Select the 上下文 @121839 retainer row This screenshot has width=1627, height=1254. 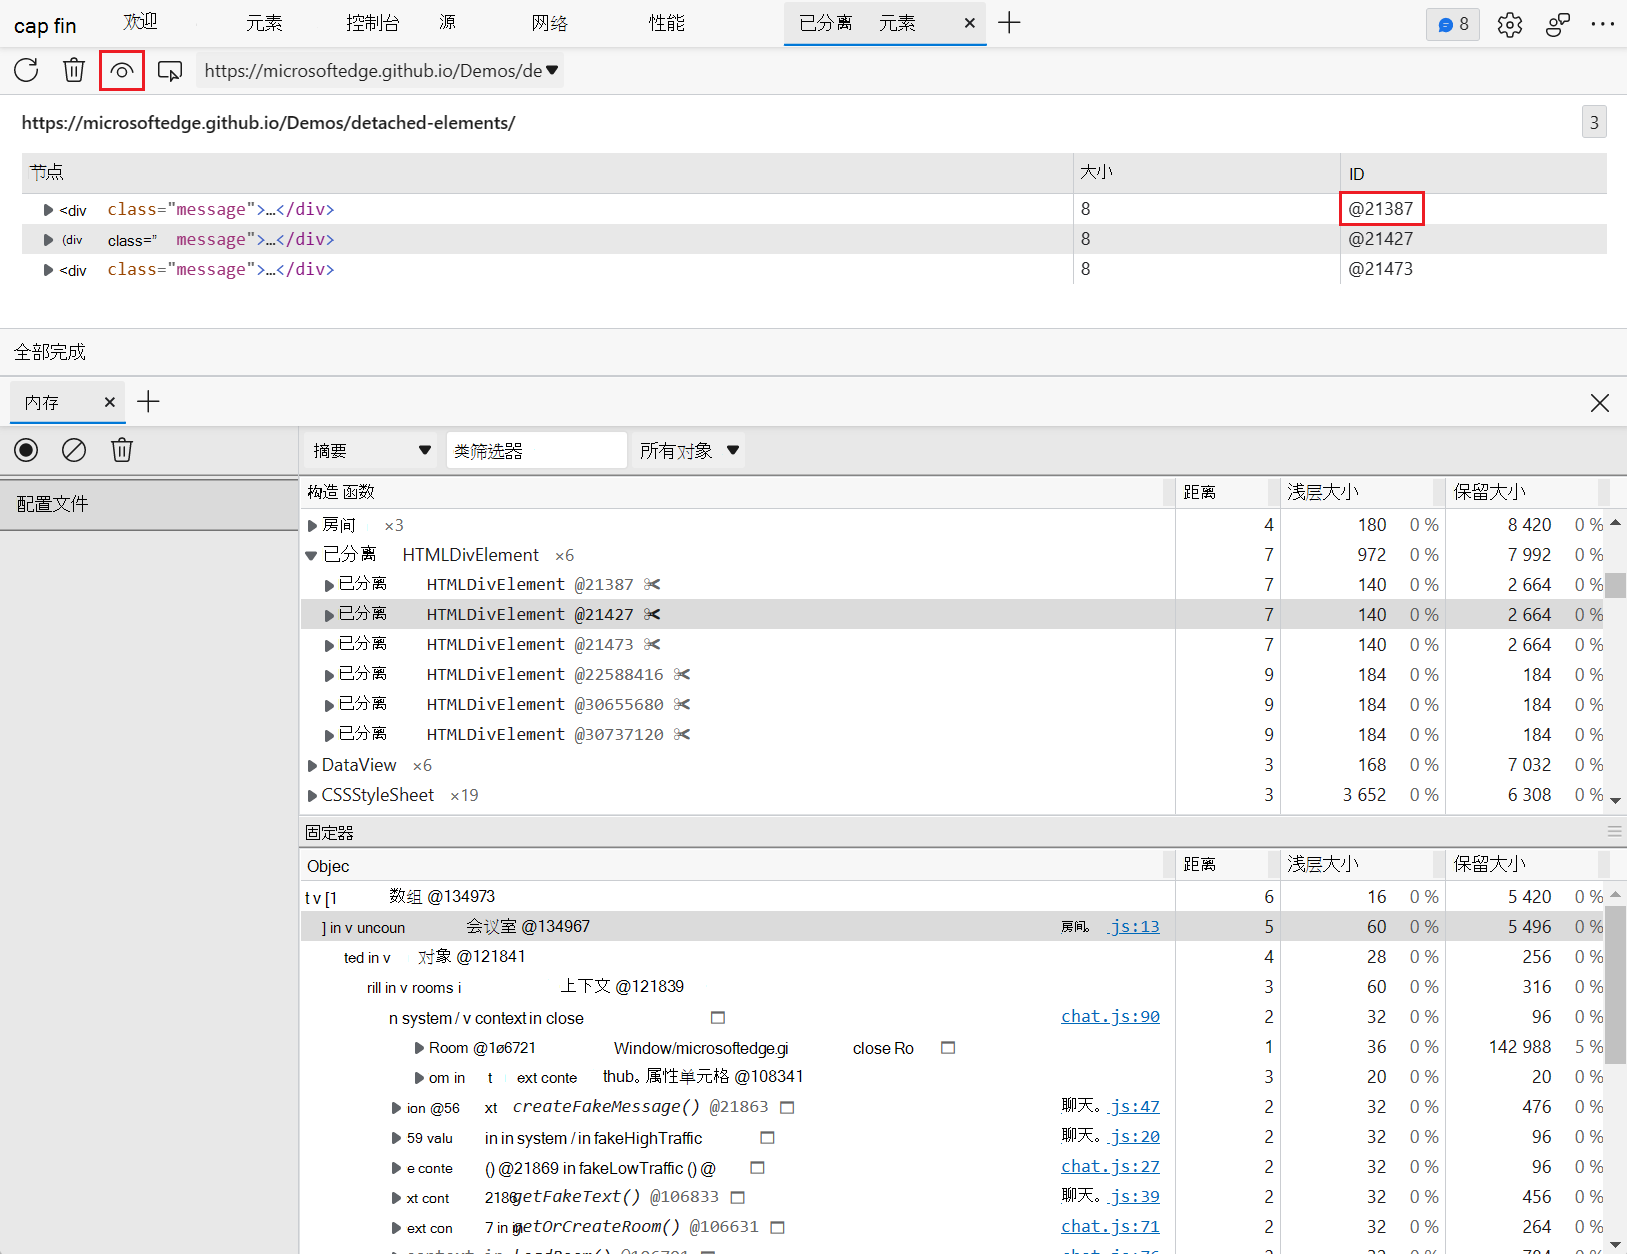(x=738, y=987)
